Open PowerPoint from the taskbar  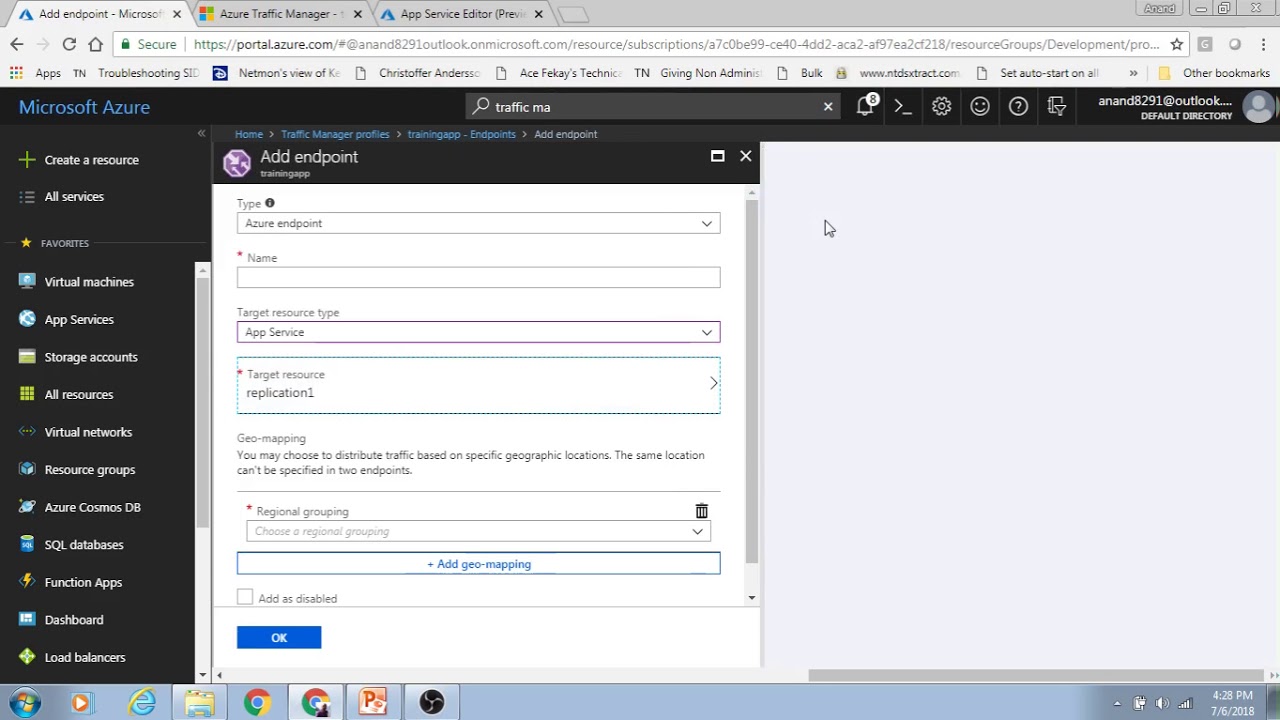tap(373, 703)
